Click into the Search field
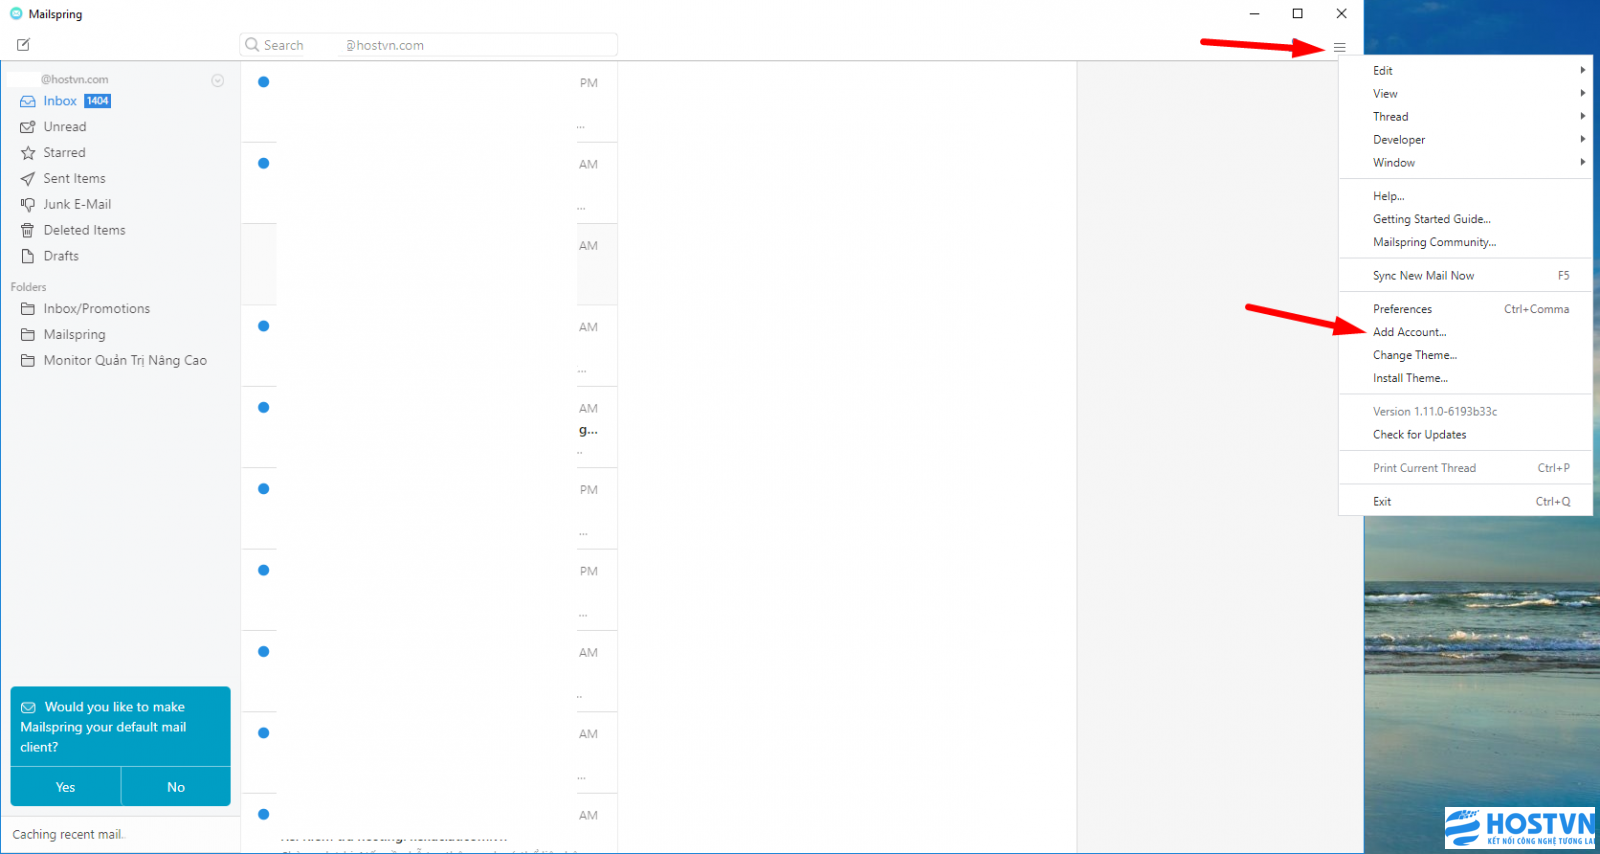The image size is (1600, 854). (x=428, y=45)
